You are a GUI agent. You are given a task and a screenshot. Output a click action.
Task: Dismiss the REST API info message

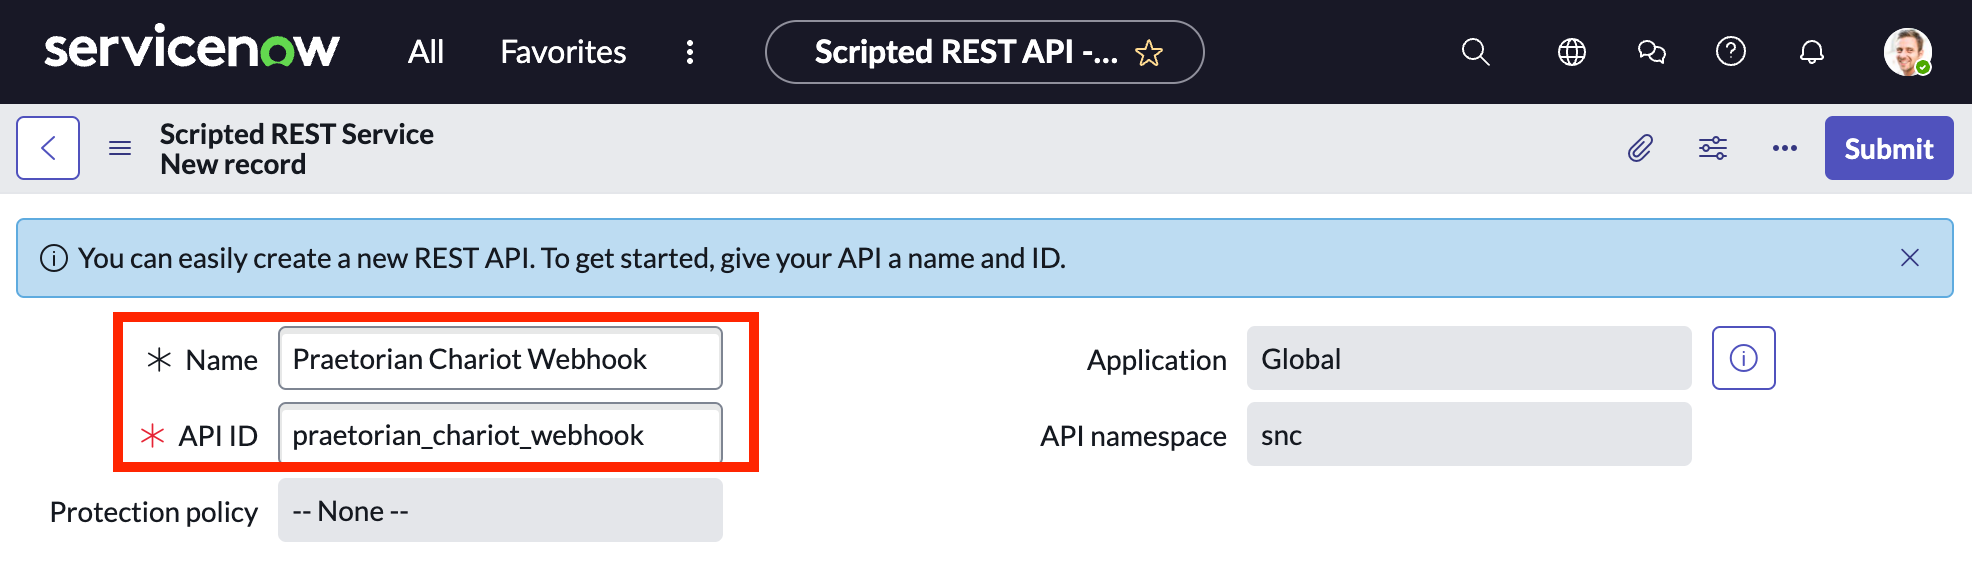[x=1910, y=258]
